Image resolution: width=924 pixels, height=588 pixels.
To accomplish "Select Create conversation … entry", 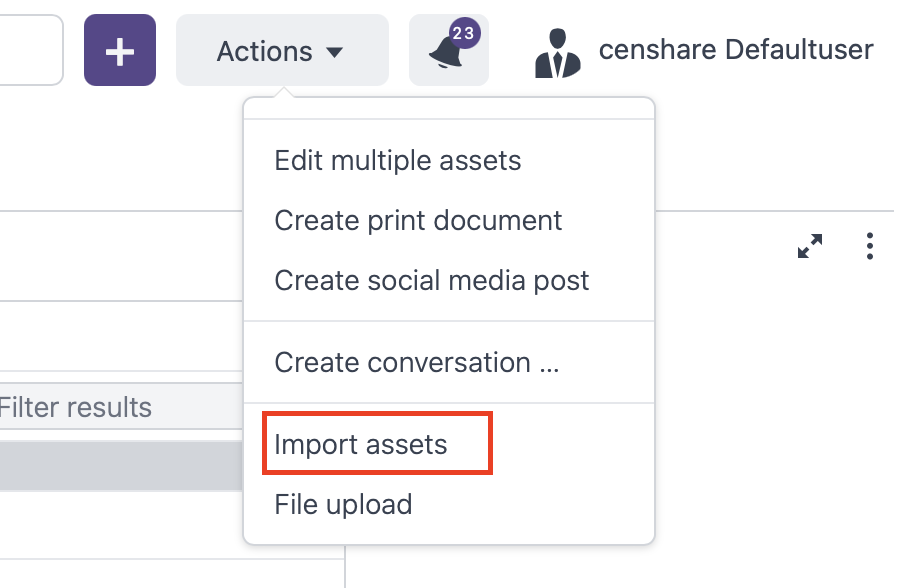I will click(x=416, y=362).
